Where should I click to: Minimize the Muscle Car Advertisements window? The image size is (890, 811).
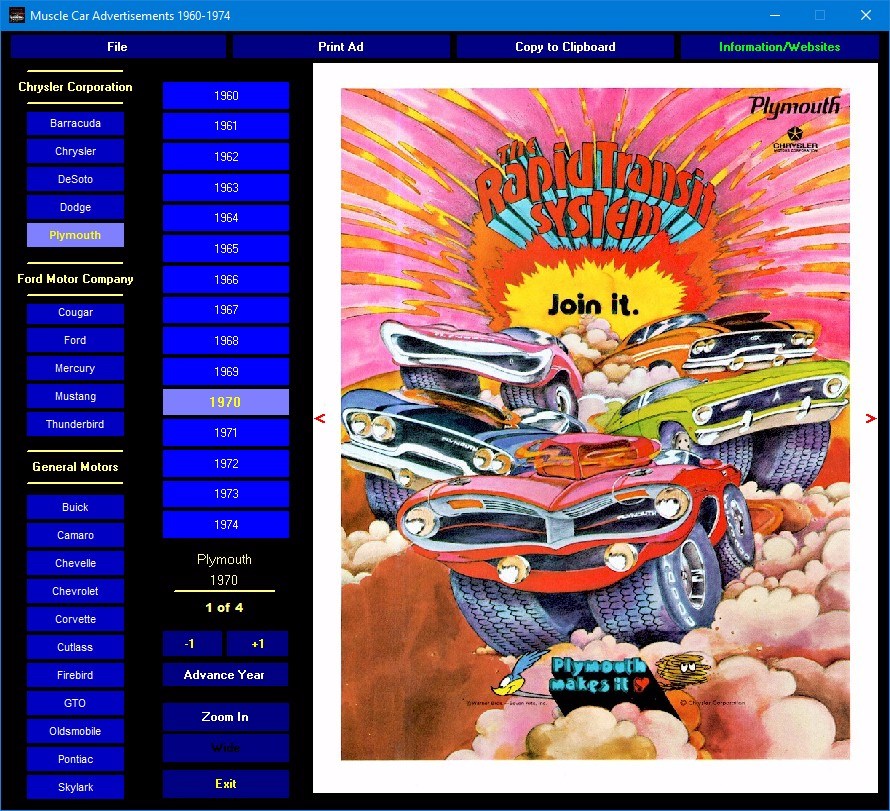[775, 15]
